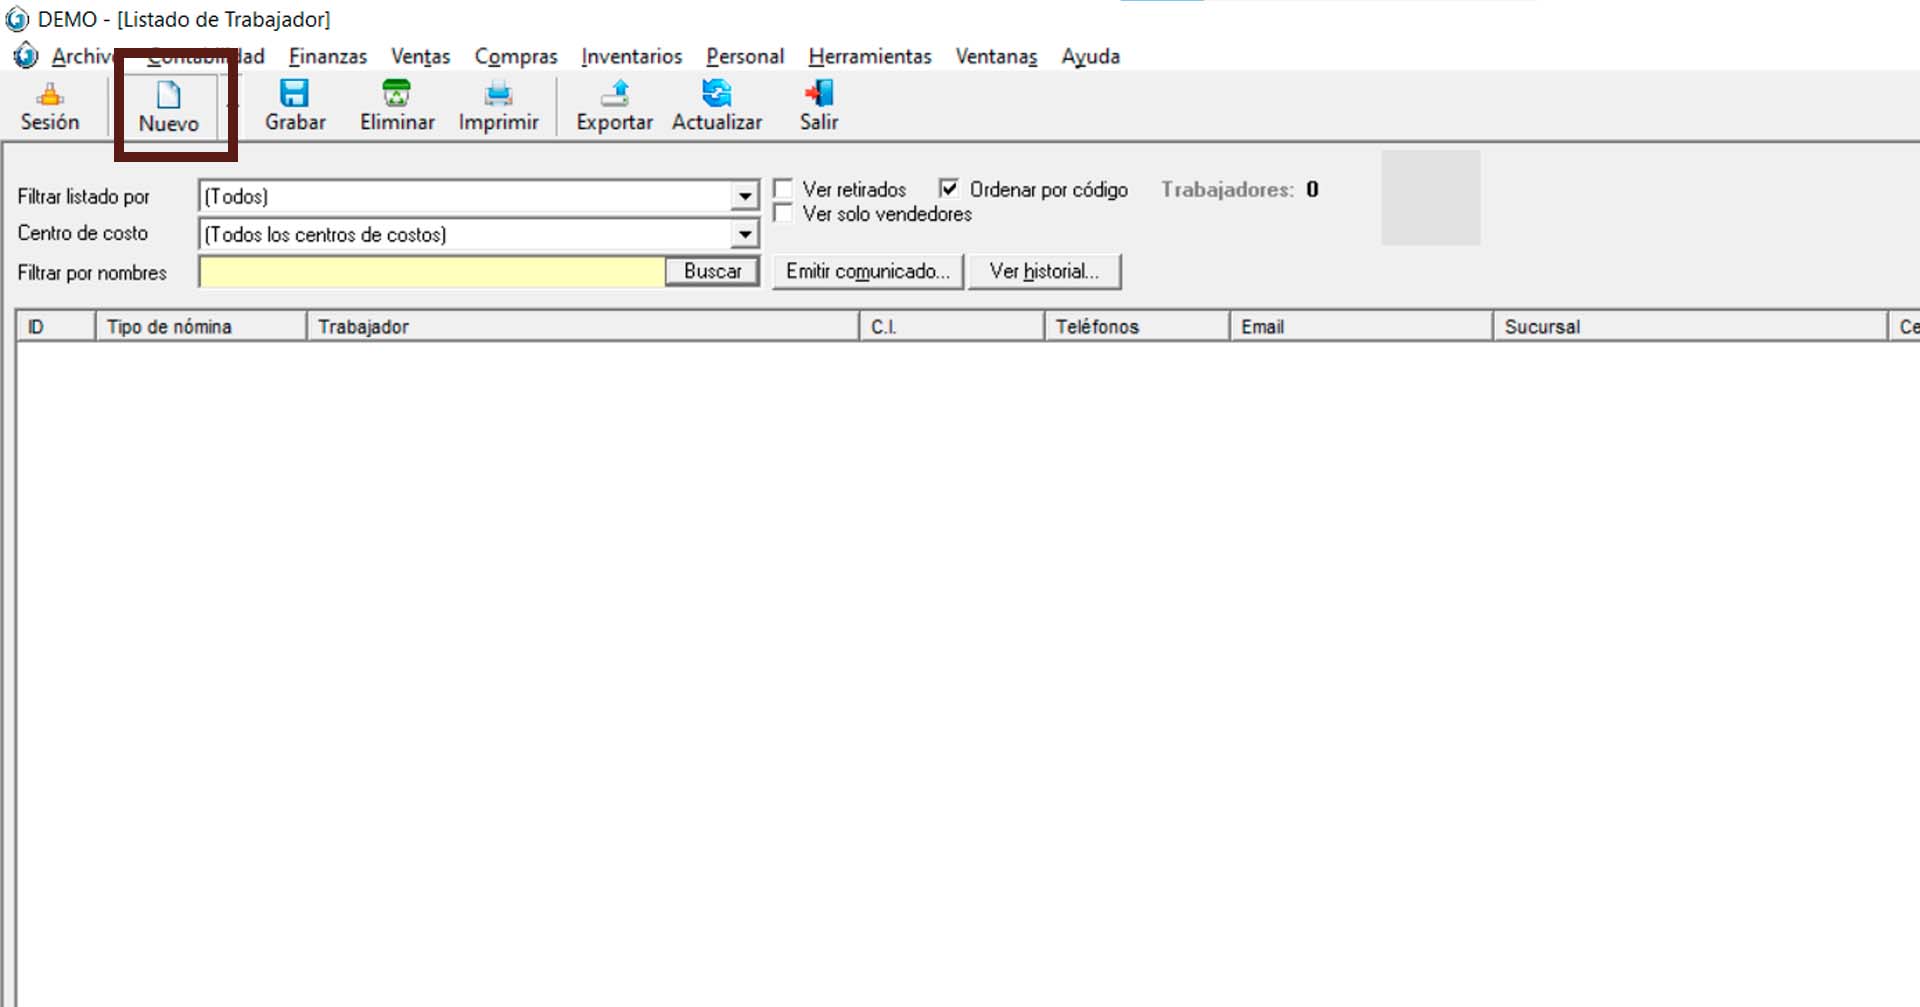The height and width of the screenshot is (1007, 1920).
Task: Uncheck Ordenar por código
Action: tap(949, 189)
